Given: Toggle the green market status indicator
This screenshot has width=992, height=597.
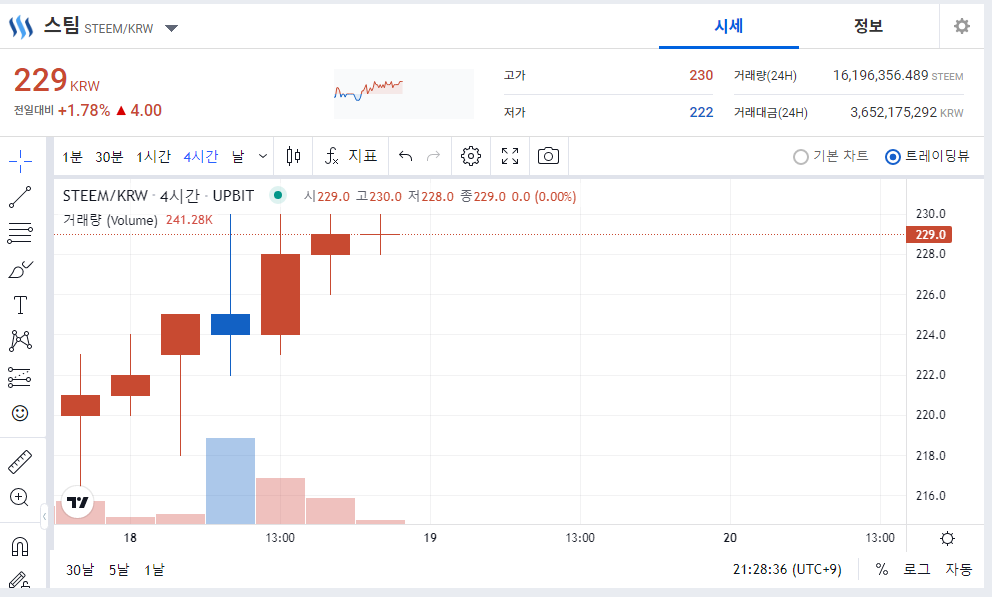Looking at the screenshot, I should [x=278, y=195].
